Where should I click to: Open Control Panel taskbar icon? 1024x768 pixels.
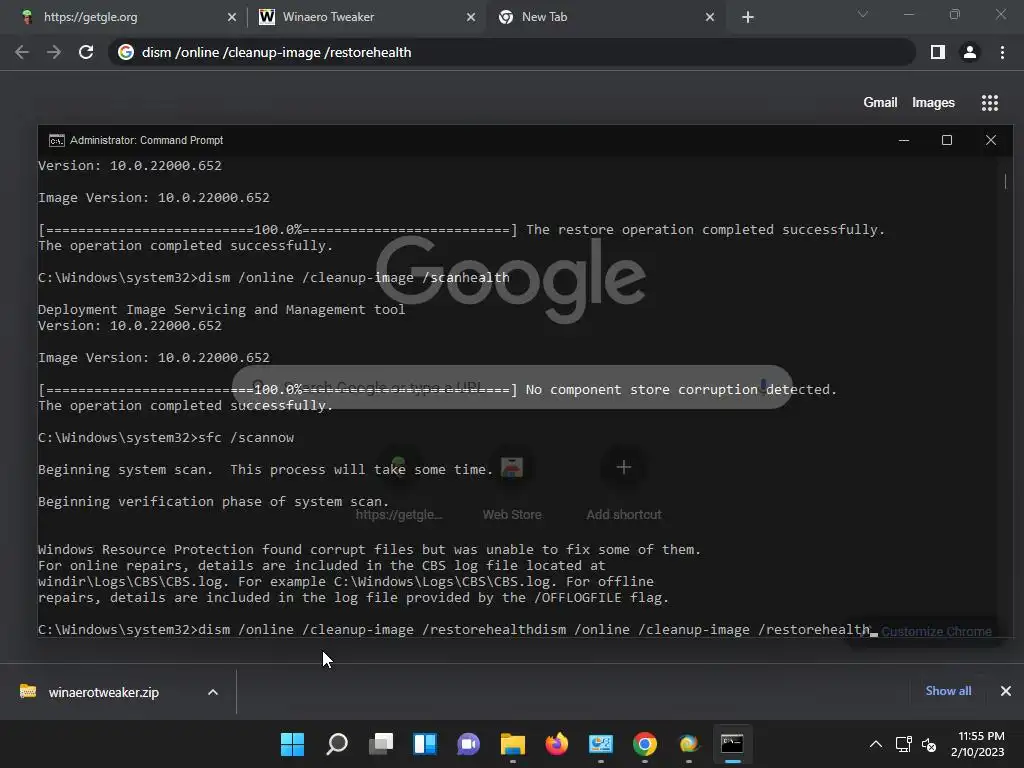coord(601,744)
